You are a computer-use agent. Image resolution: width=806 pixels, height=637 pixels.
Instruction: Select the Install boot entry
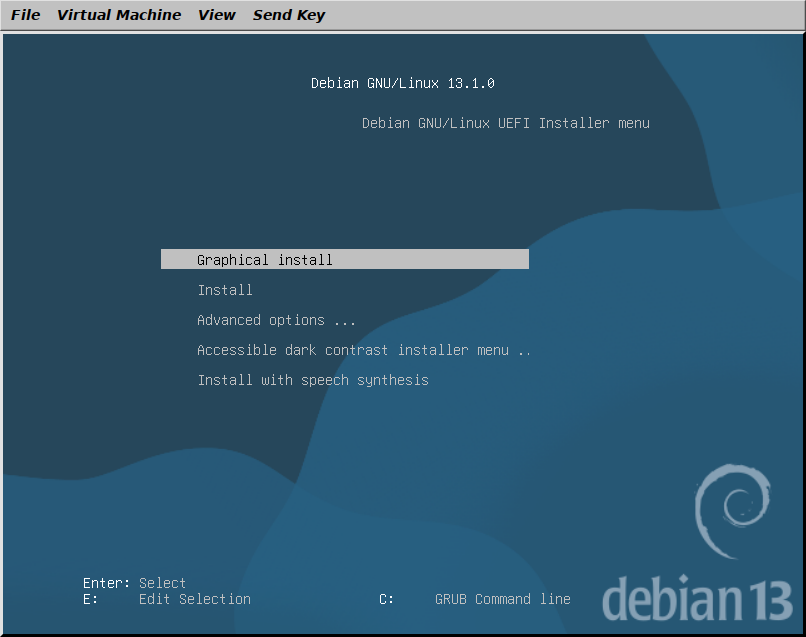point(224,289)
